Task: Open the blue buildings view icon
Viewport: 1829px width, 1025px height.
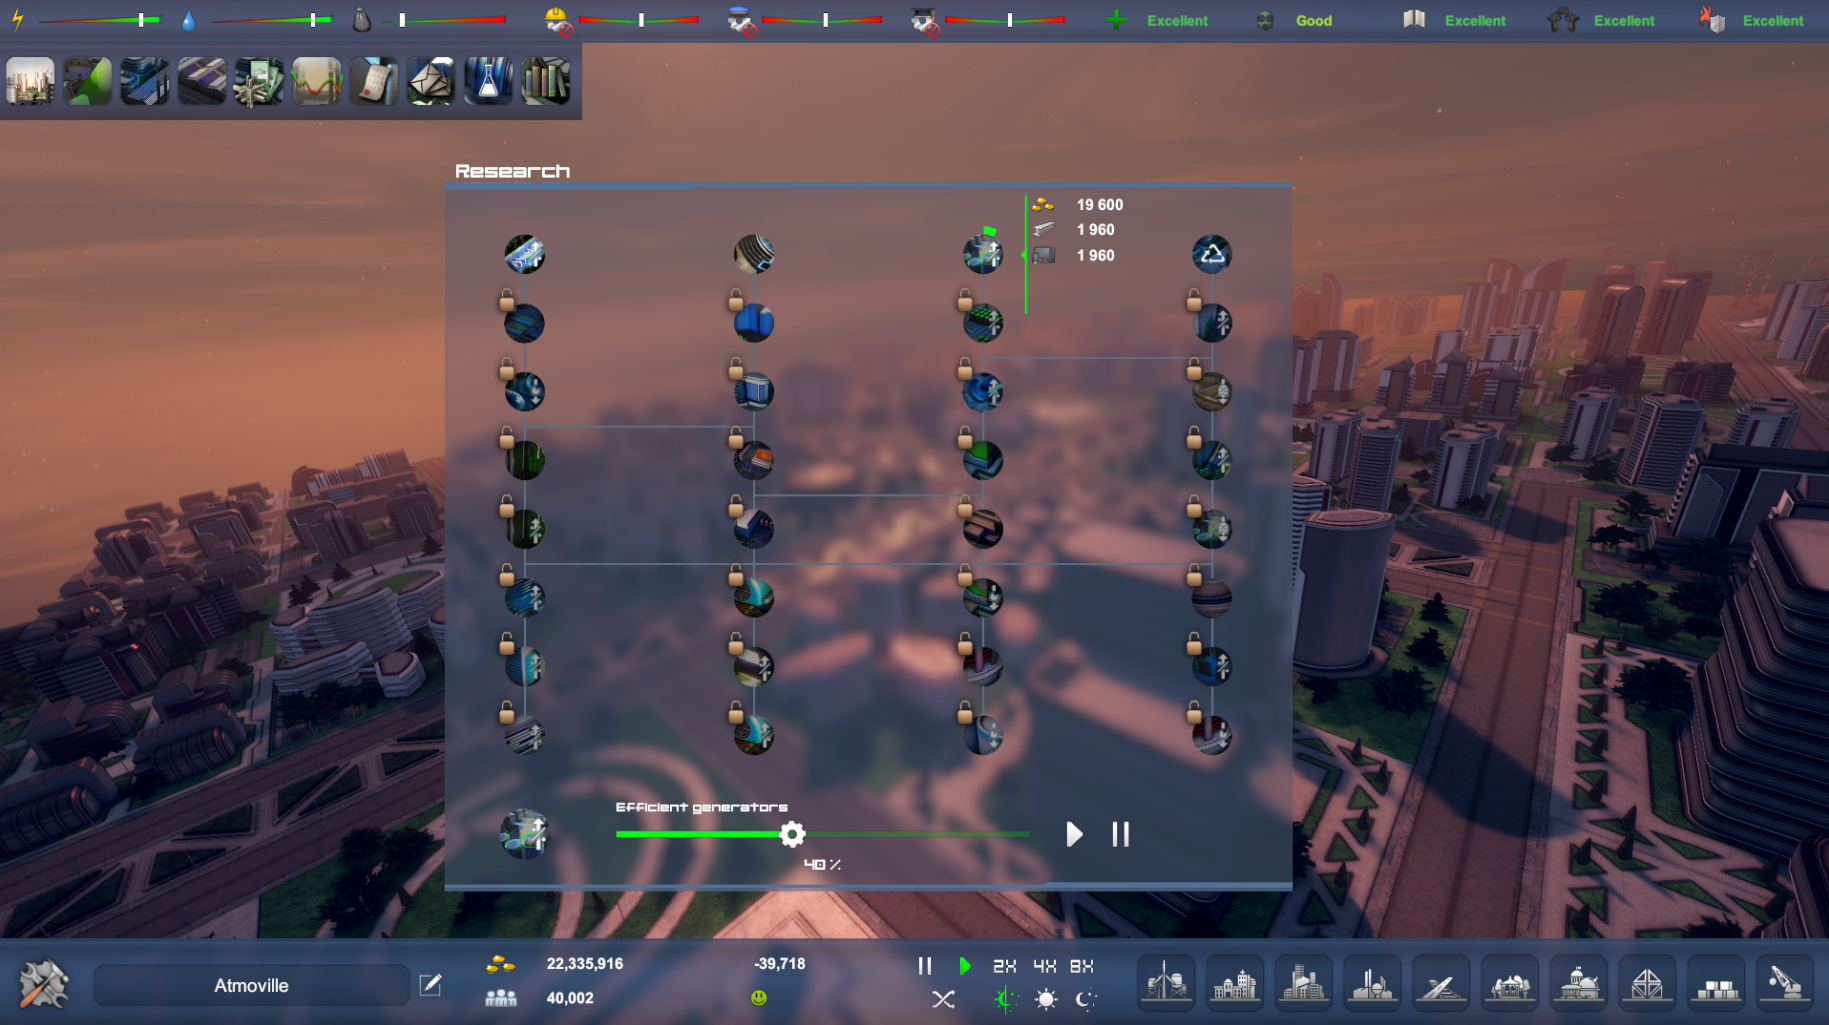Action: tap(144, 81)
